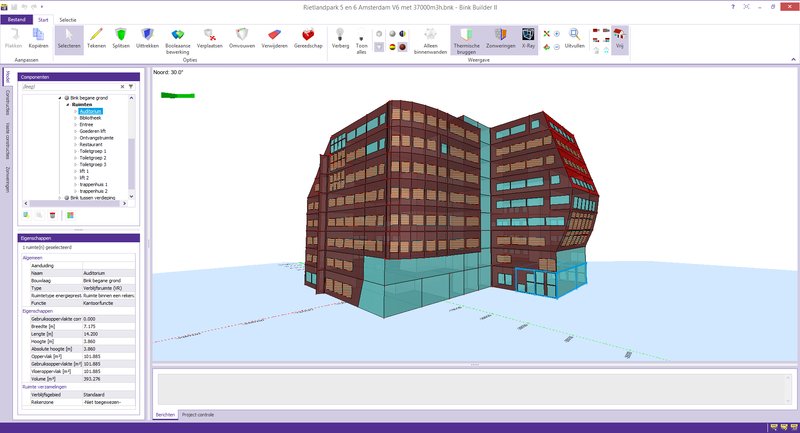Click the Omvouwen tool
The image size is (800, 433).
tap(242, 39)
